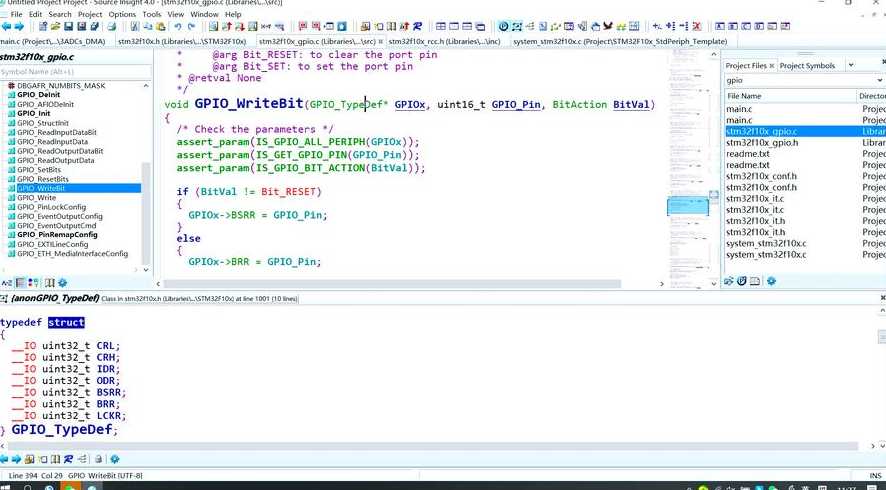Open the gpio search box dropdown

pos(881,80)
